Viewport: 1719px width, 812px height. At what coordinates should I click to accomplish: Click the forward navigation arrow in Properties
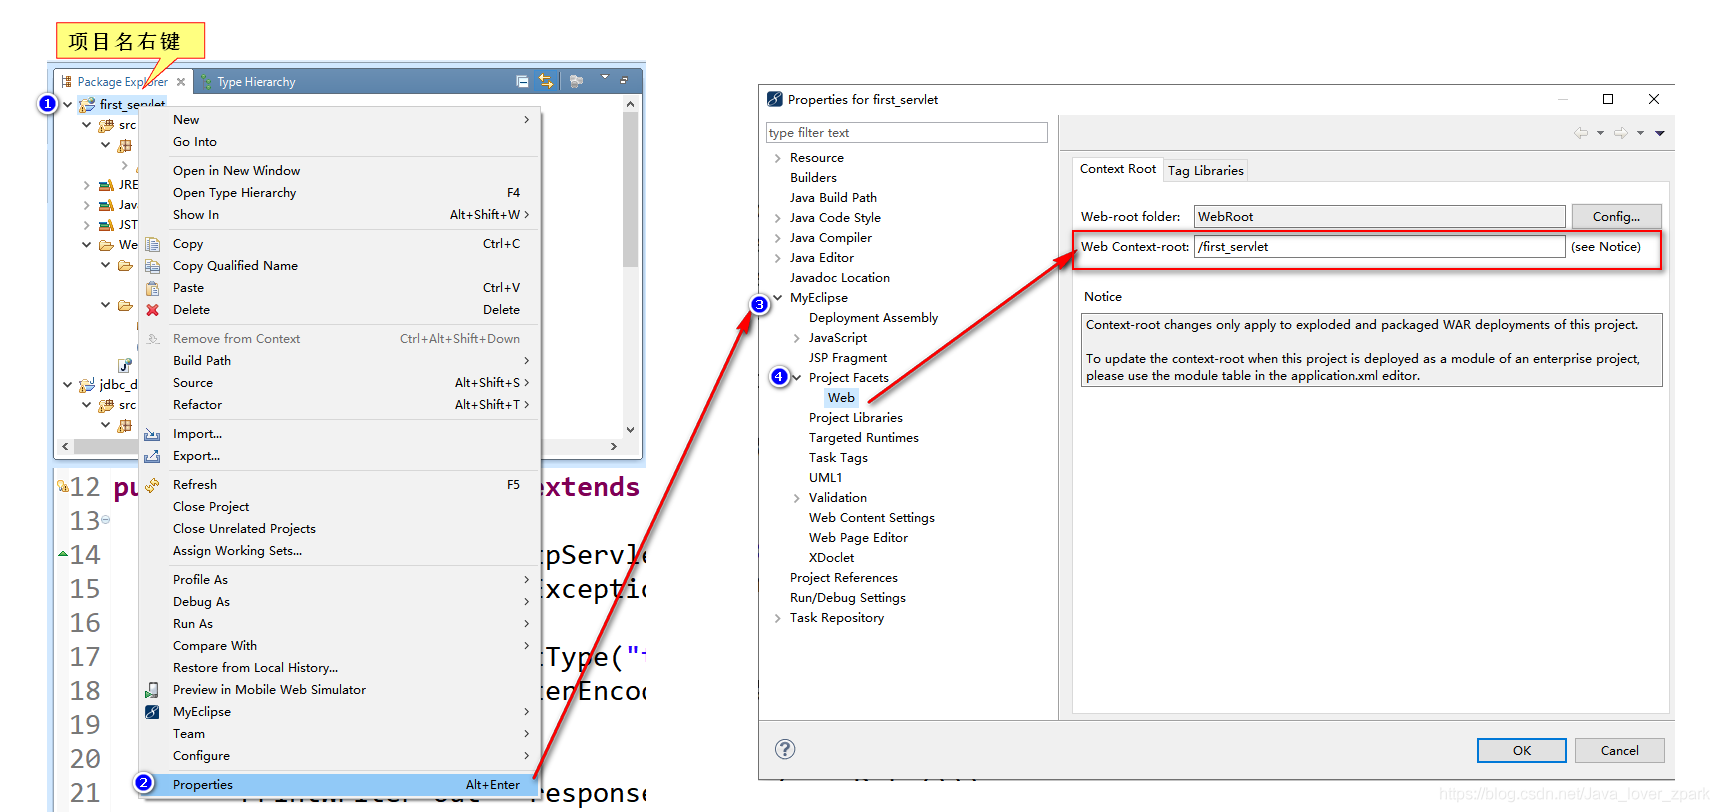point(1621,133)
